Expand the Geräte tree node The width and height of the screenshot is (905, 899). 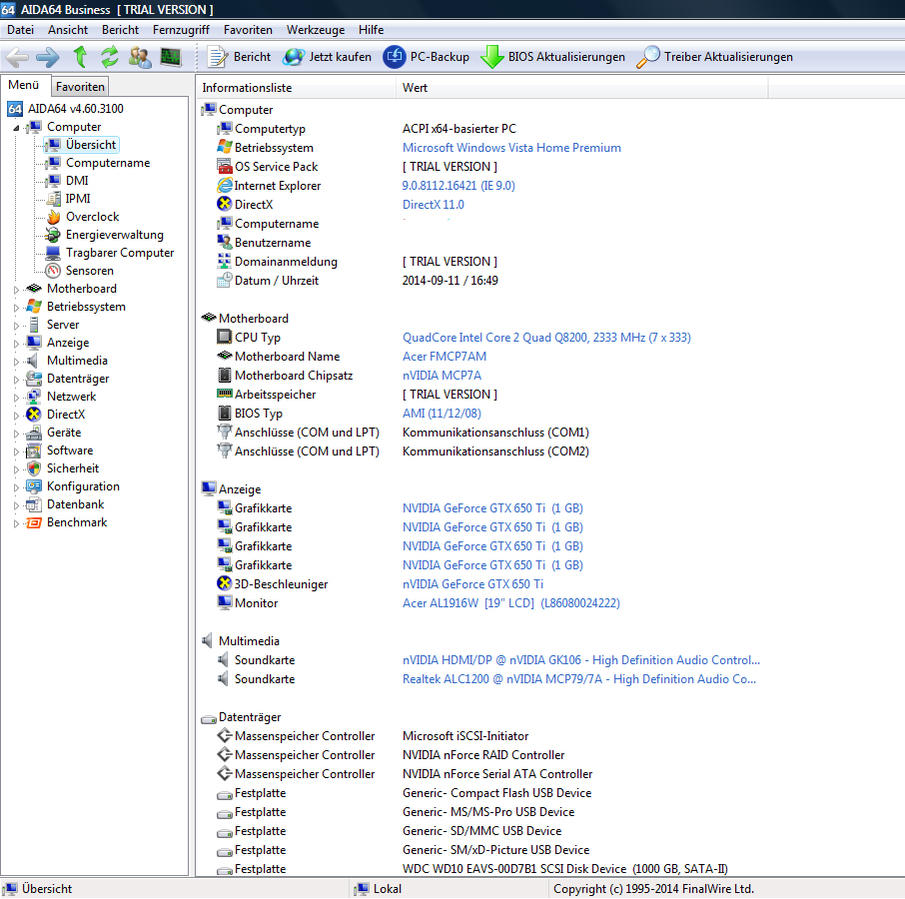coord(16,433)
